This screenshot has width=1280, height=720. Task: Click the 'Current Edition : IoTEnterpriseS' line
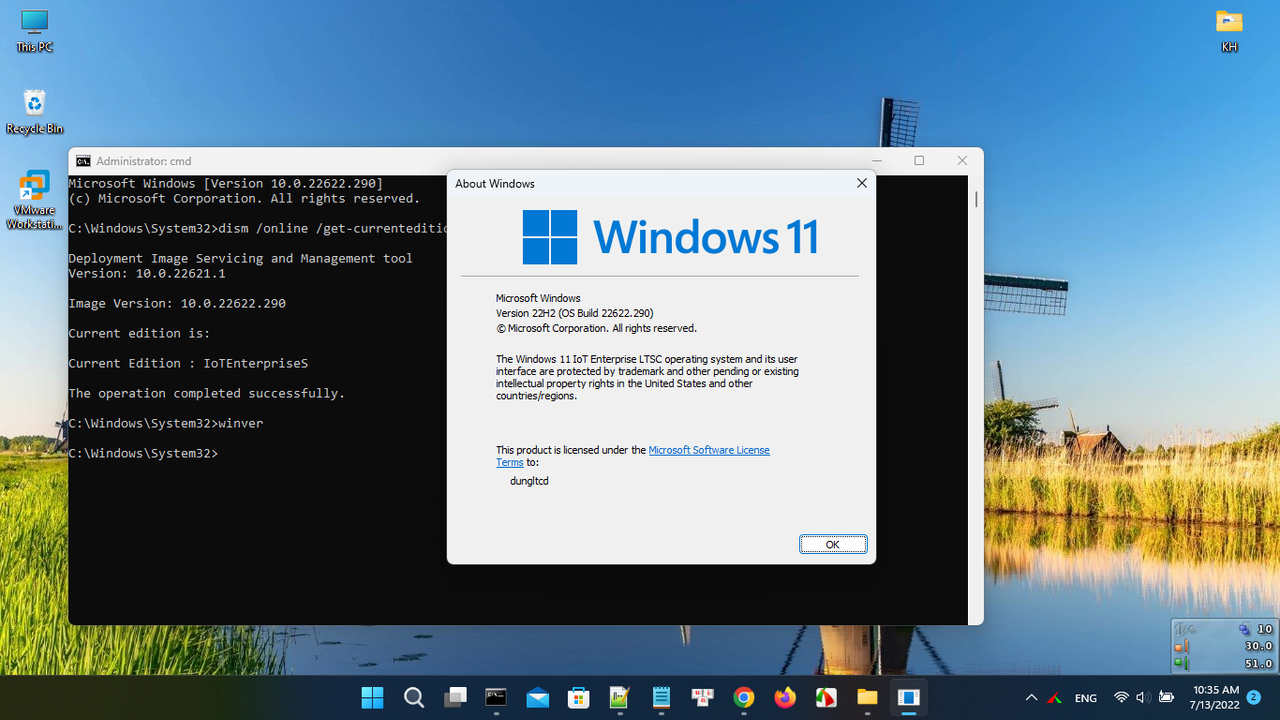pos(188,363)
